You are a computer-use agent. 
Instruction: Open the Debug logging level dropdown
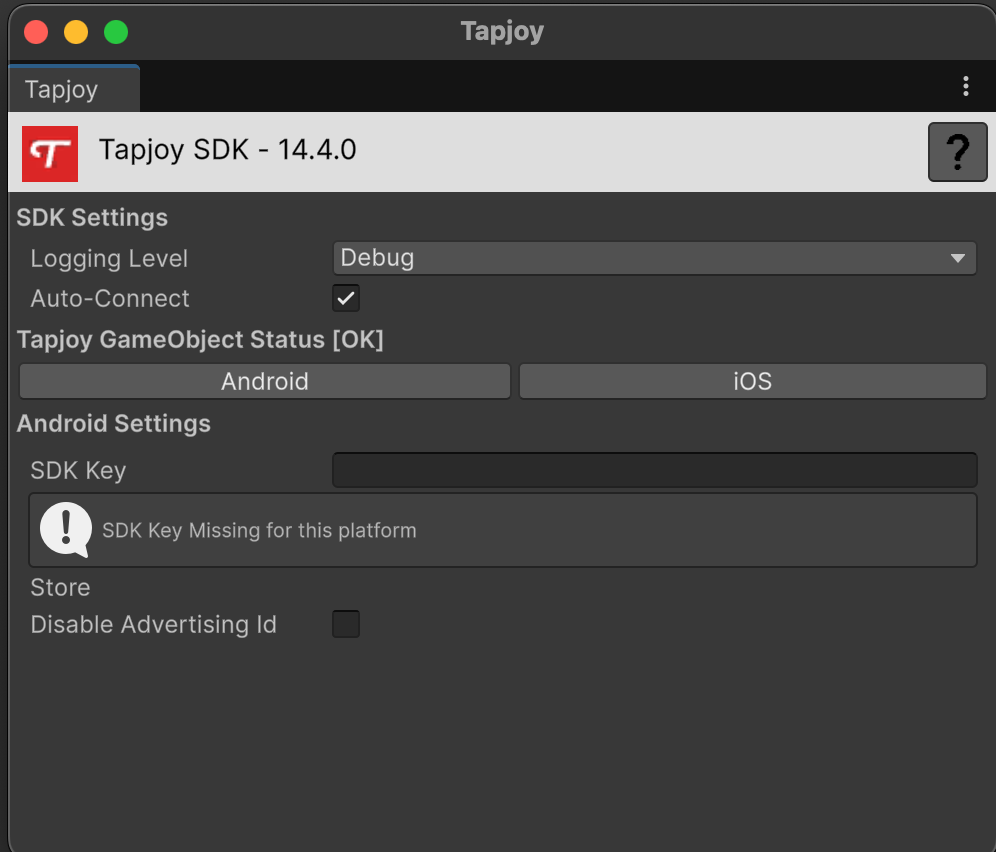(x=654, y=258)
